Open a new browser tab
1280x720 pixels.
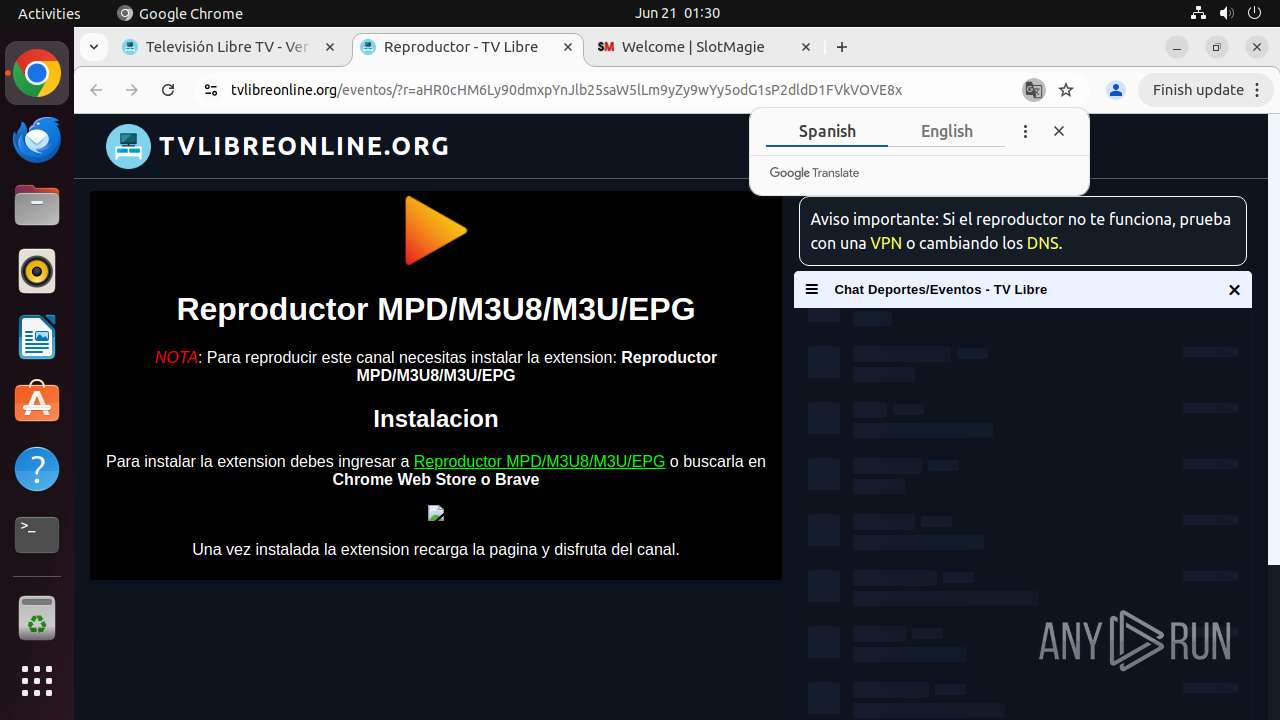842,47
